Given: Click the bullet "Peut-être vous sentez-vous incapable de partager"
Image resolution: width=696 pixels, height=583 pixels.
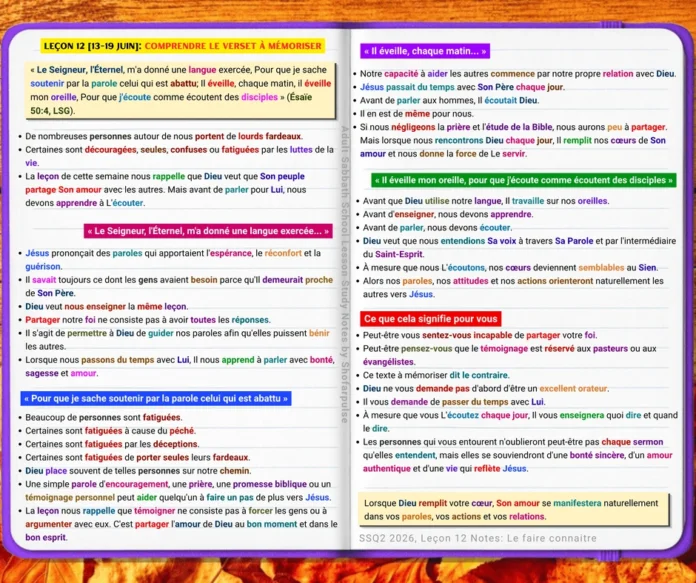Looking at the screenshot, I should [480, 335].
